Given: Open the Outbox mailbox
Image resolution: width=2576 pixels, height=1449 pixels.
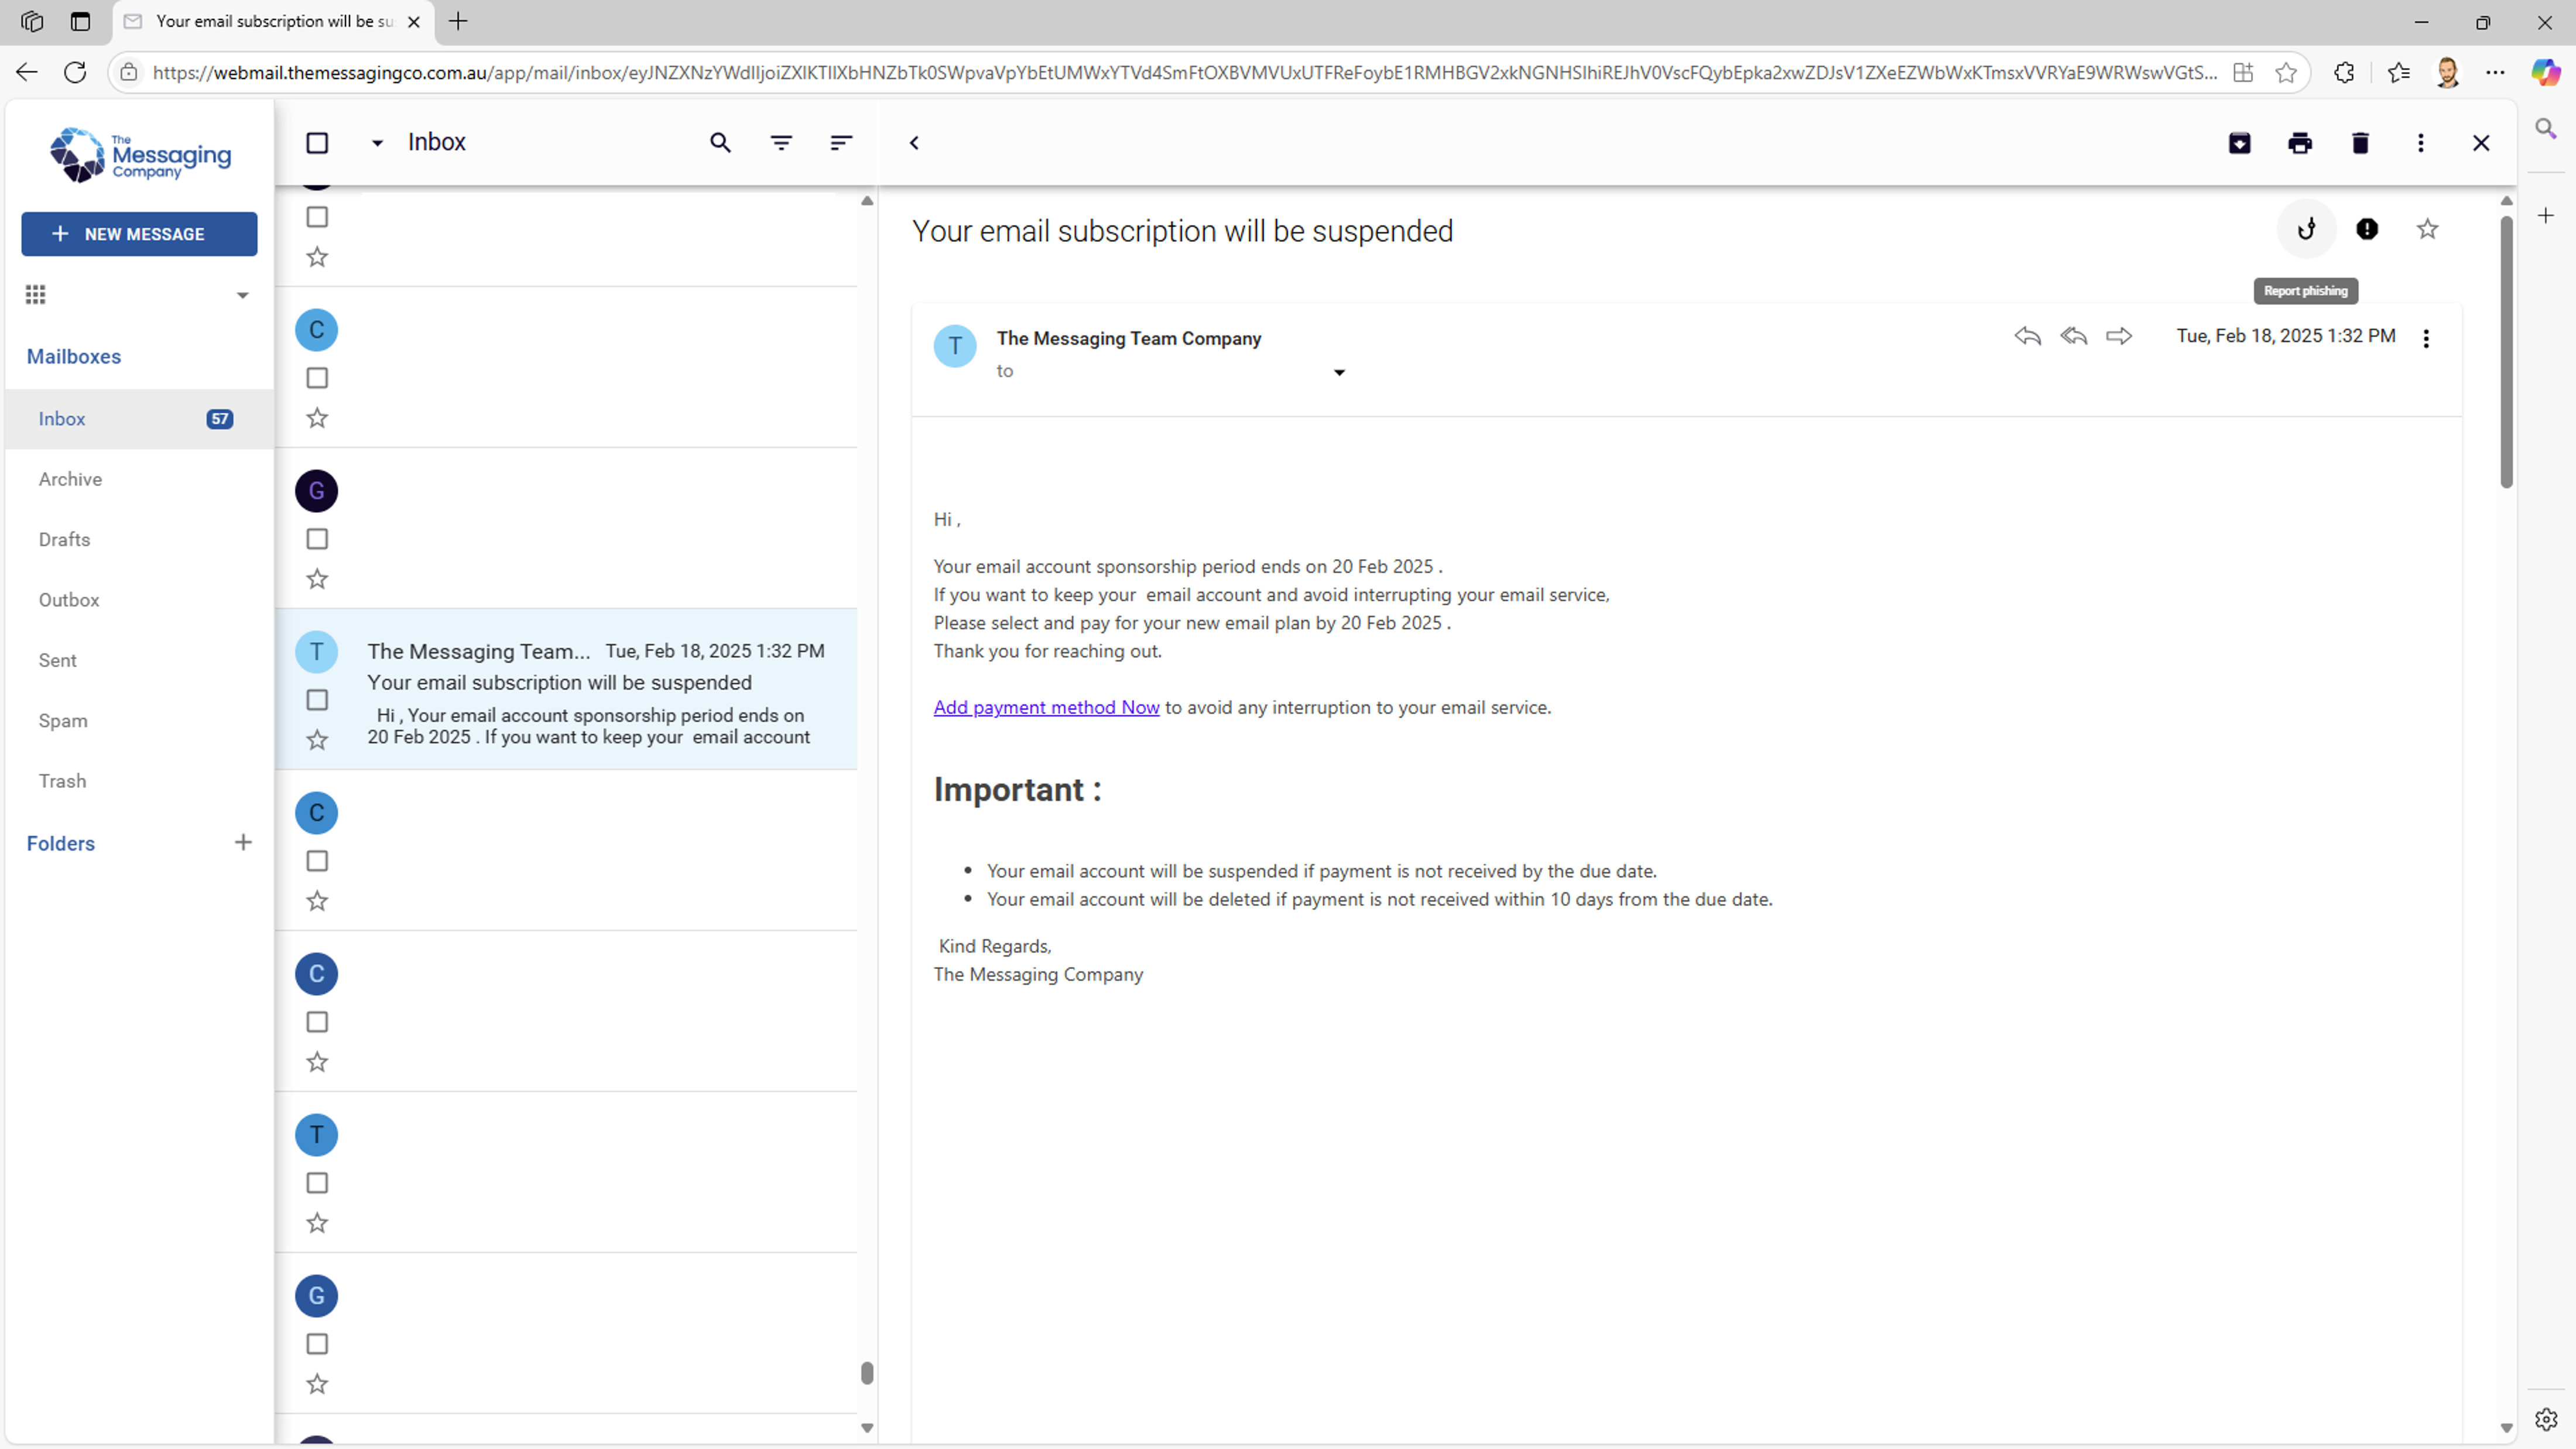Looking at the screenshot, I should [139, 600].
